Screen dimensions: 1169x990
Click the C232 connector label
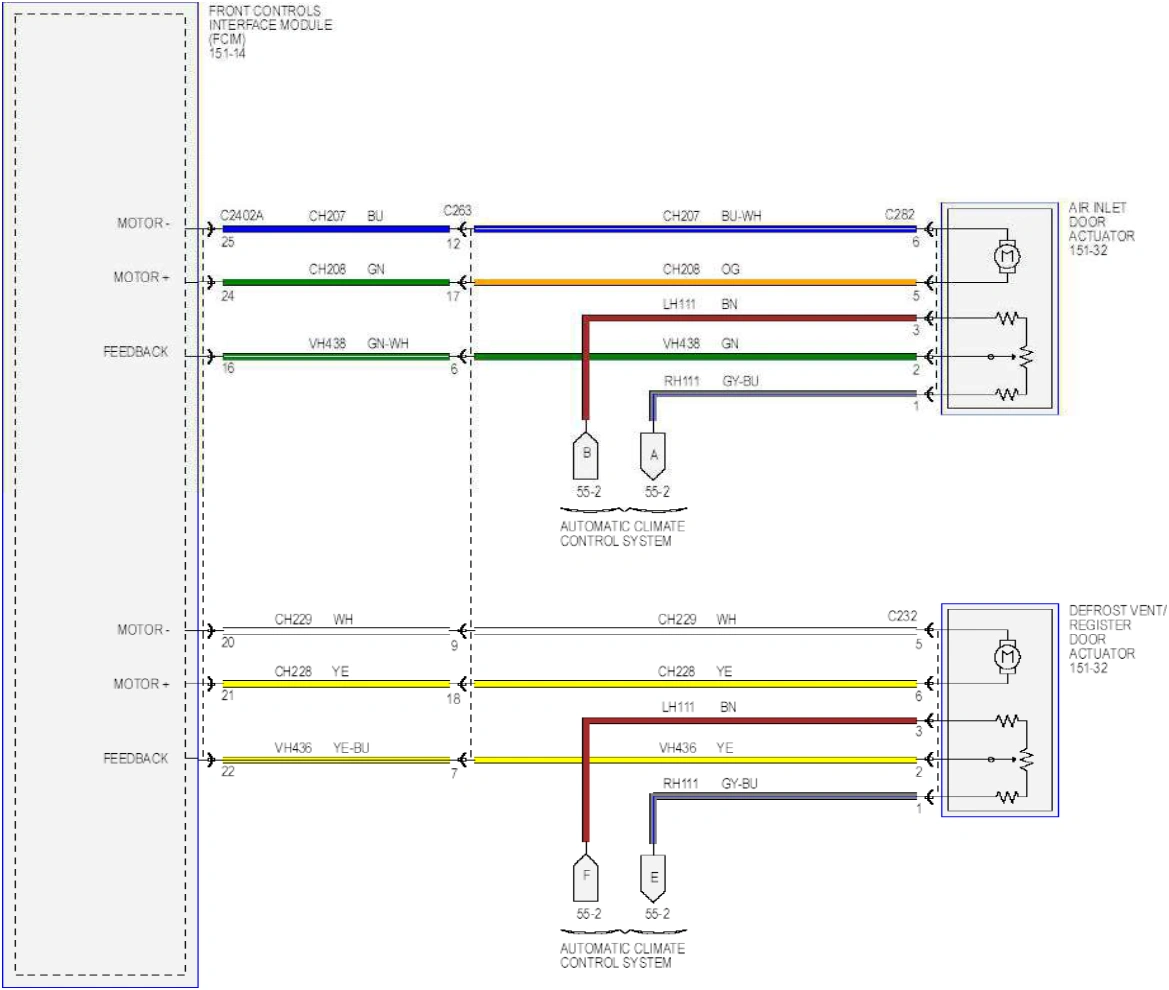pyautogui.click(x=902, y=616)
